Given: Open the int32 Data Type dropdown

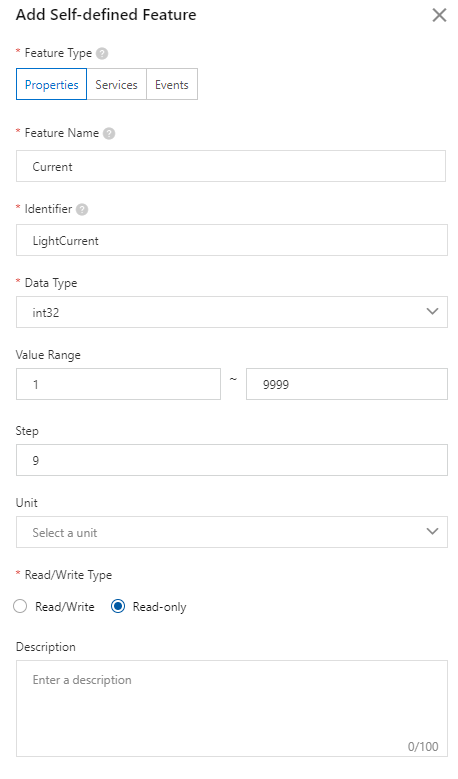Looking at the screenshot, I should click(x=231, y=312).
